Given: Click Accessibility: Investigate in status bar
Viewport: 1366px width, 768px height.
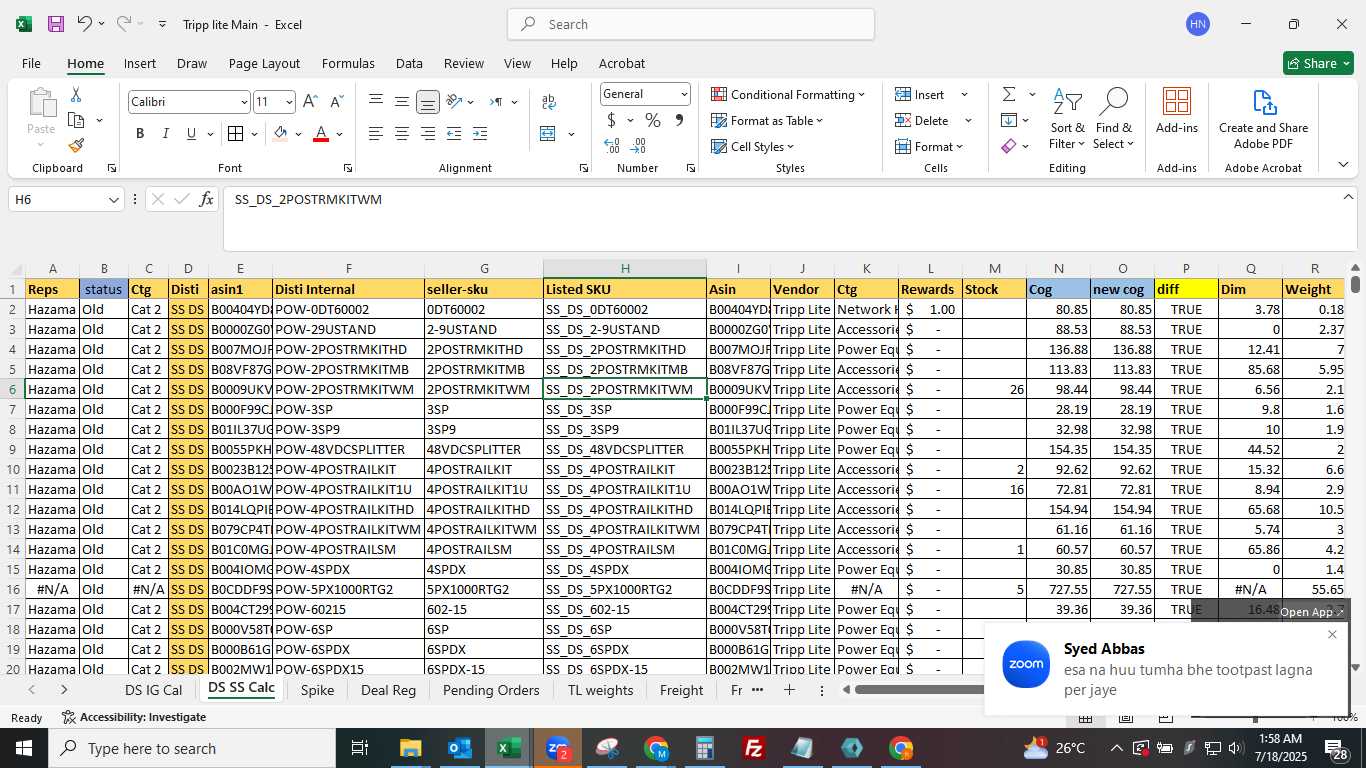Looking at the screenshot, I should pyautogui.click(x=134, y=717).
